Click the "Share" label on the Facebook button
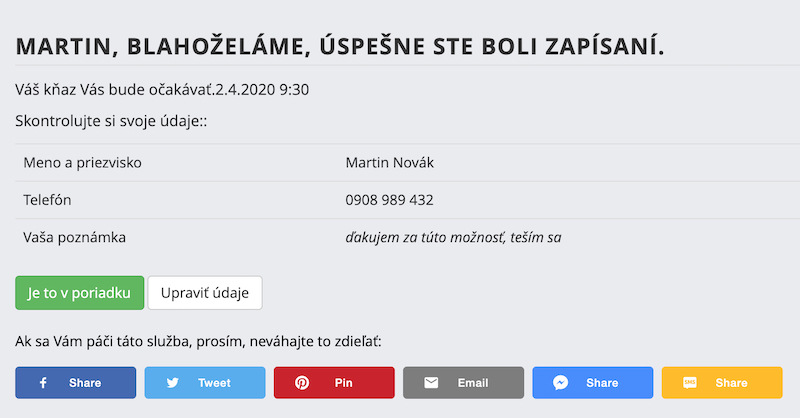Image resolution: width=800 pixels, height=418 pixels. [x=85, y=383]
